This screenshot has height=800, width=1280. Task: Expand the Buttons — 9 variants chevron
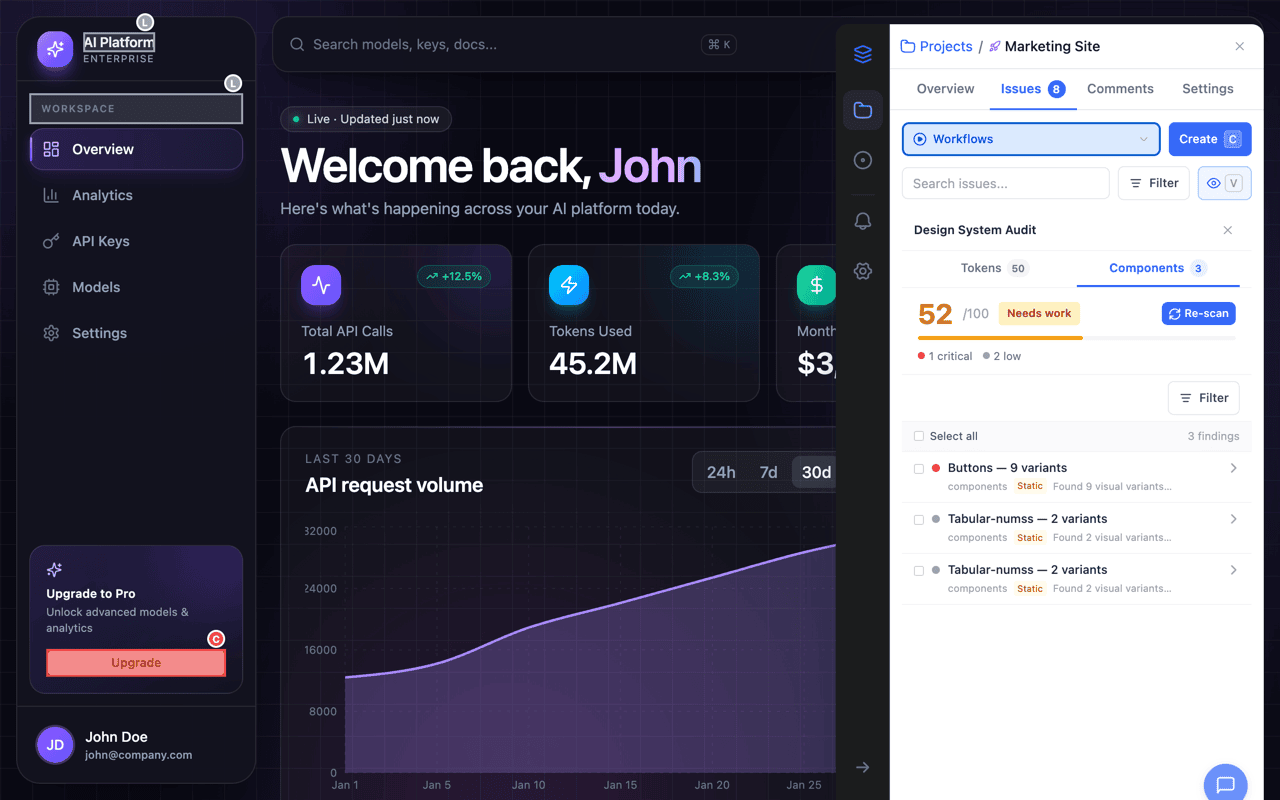coord(1233,468)
